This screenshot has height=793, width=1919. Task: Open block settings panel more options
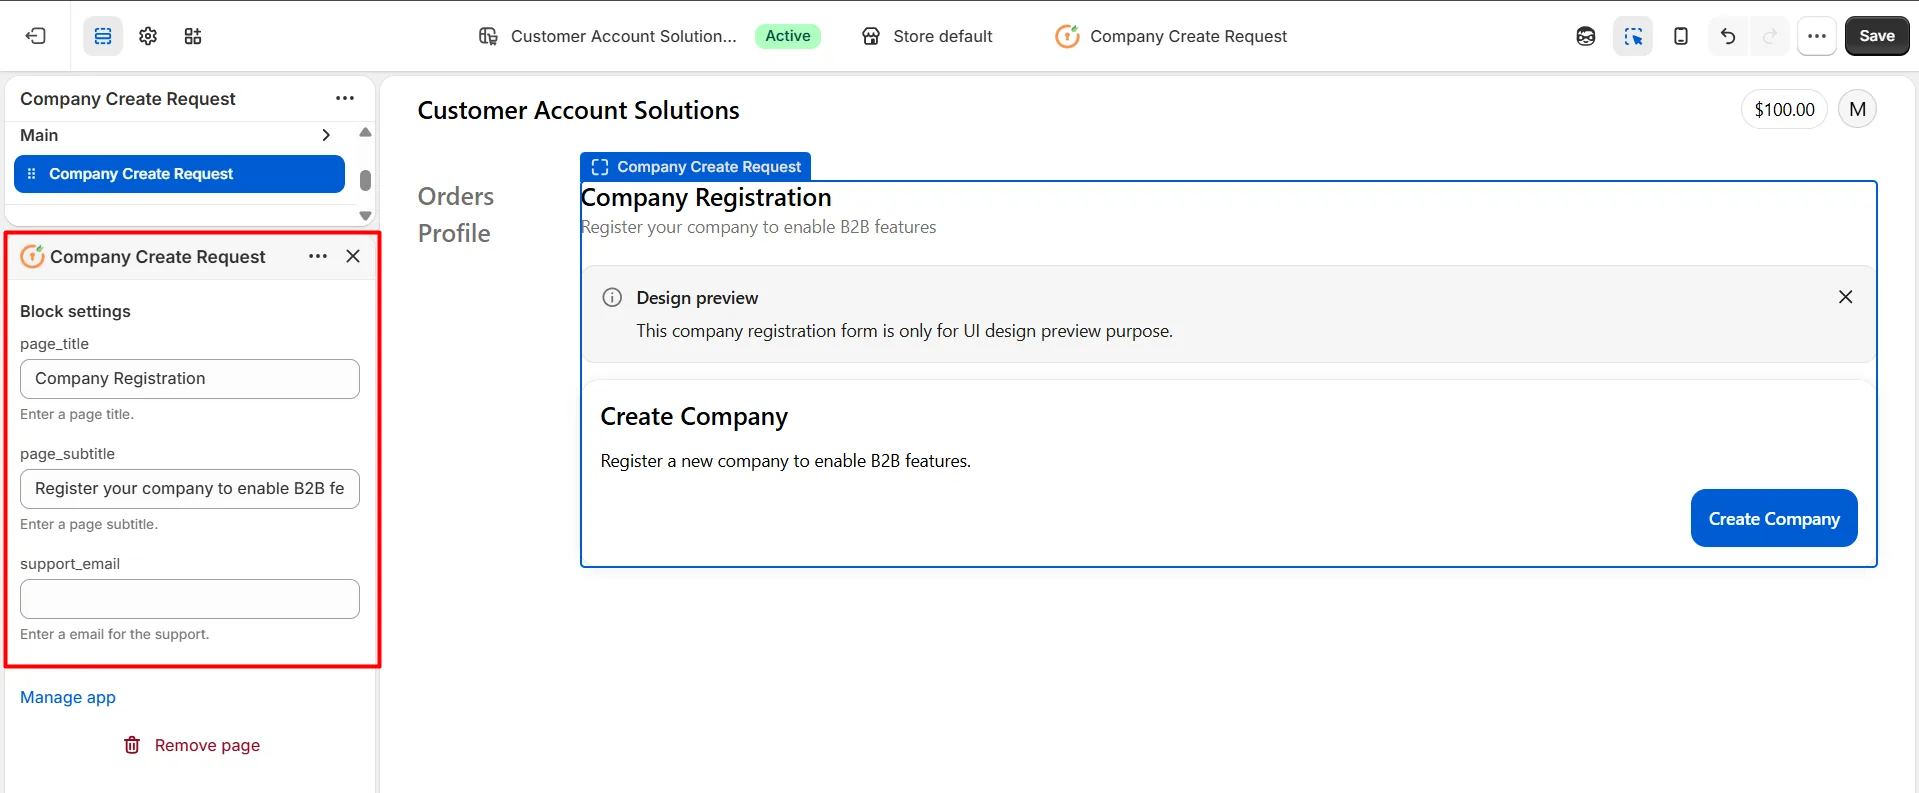(x=318, y=256)
